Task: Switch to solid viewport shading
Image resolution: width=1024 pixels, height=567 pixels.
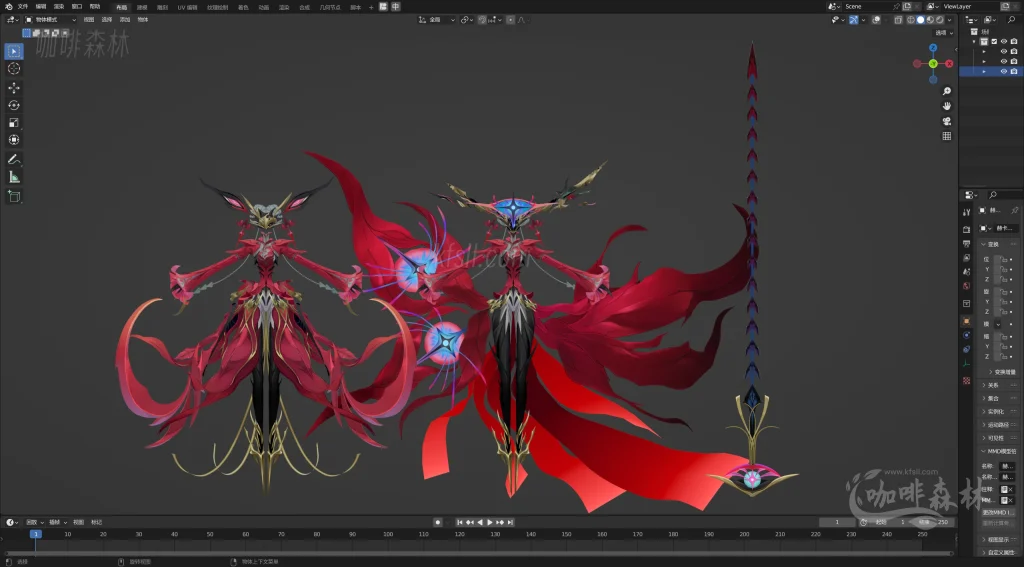Action: point(920,20)
